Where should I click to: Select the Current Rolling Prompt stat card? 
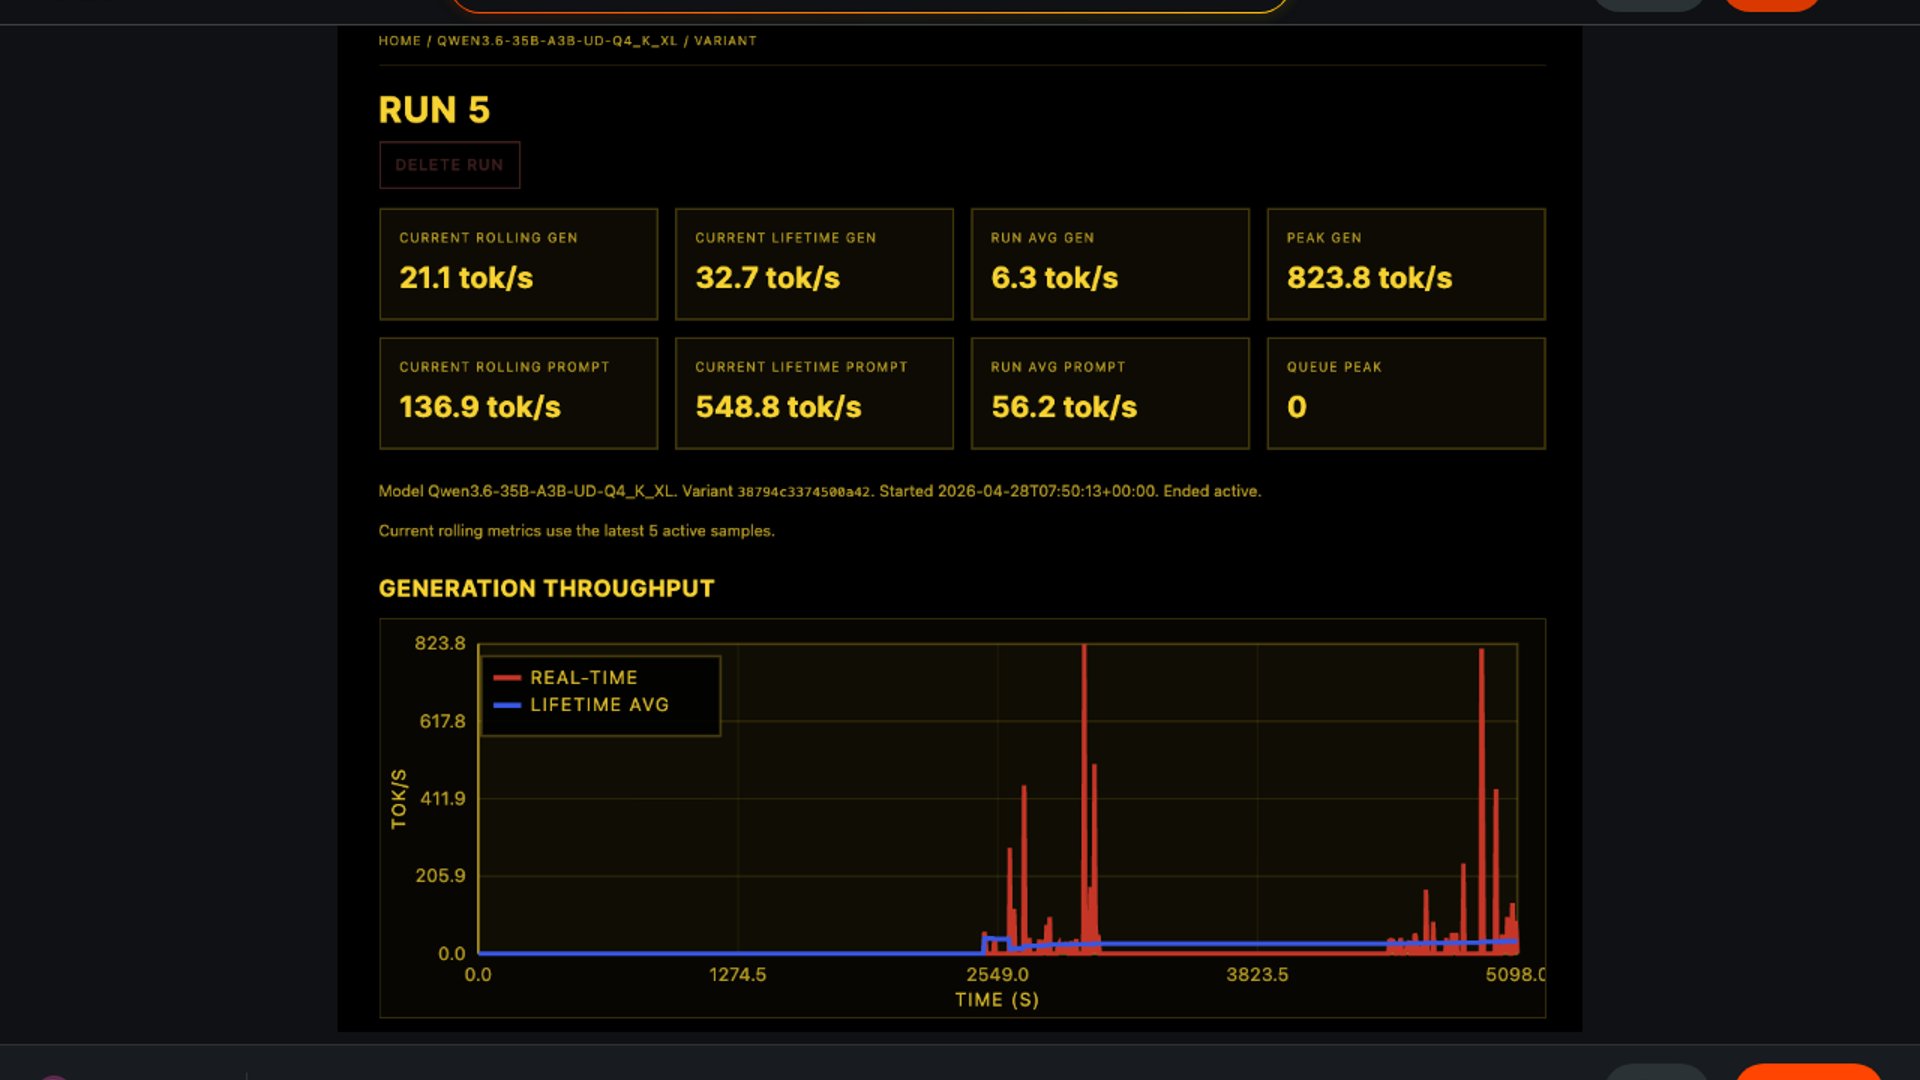click(518, 393)
